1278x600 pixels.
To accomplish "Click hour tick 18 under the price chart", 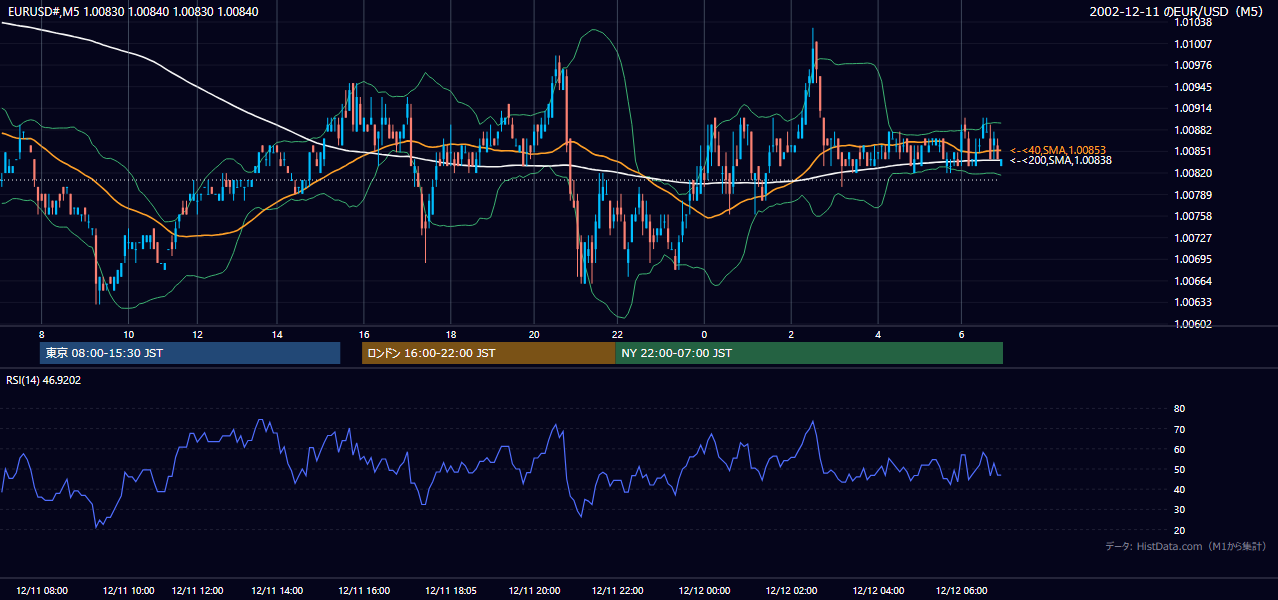I will [451, 334].
